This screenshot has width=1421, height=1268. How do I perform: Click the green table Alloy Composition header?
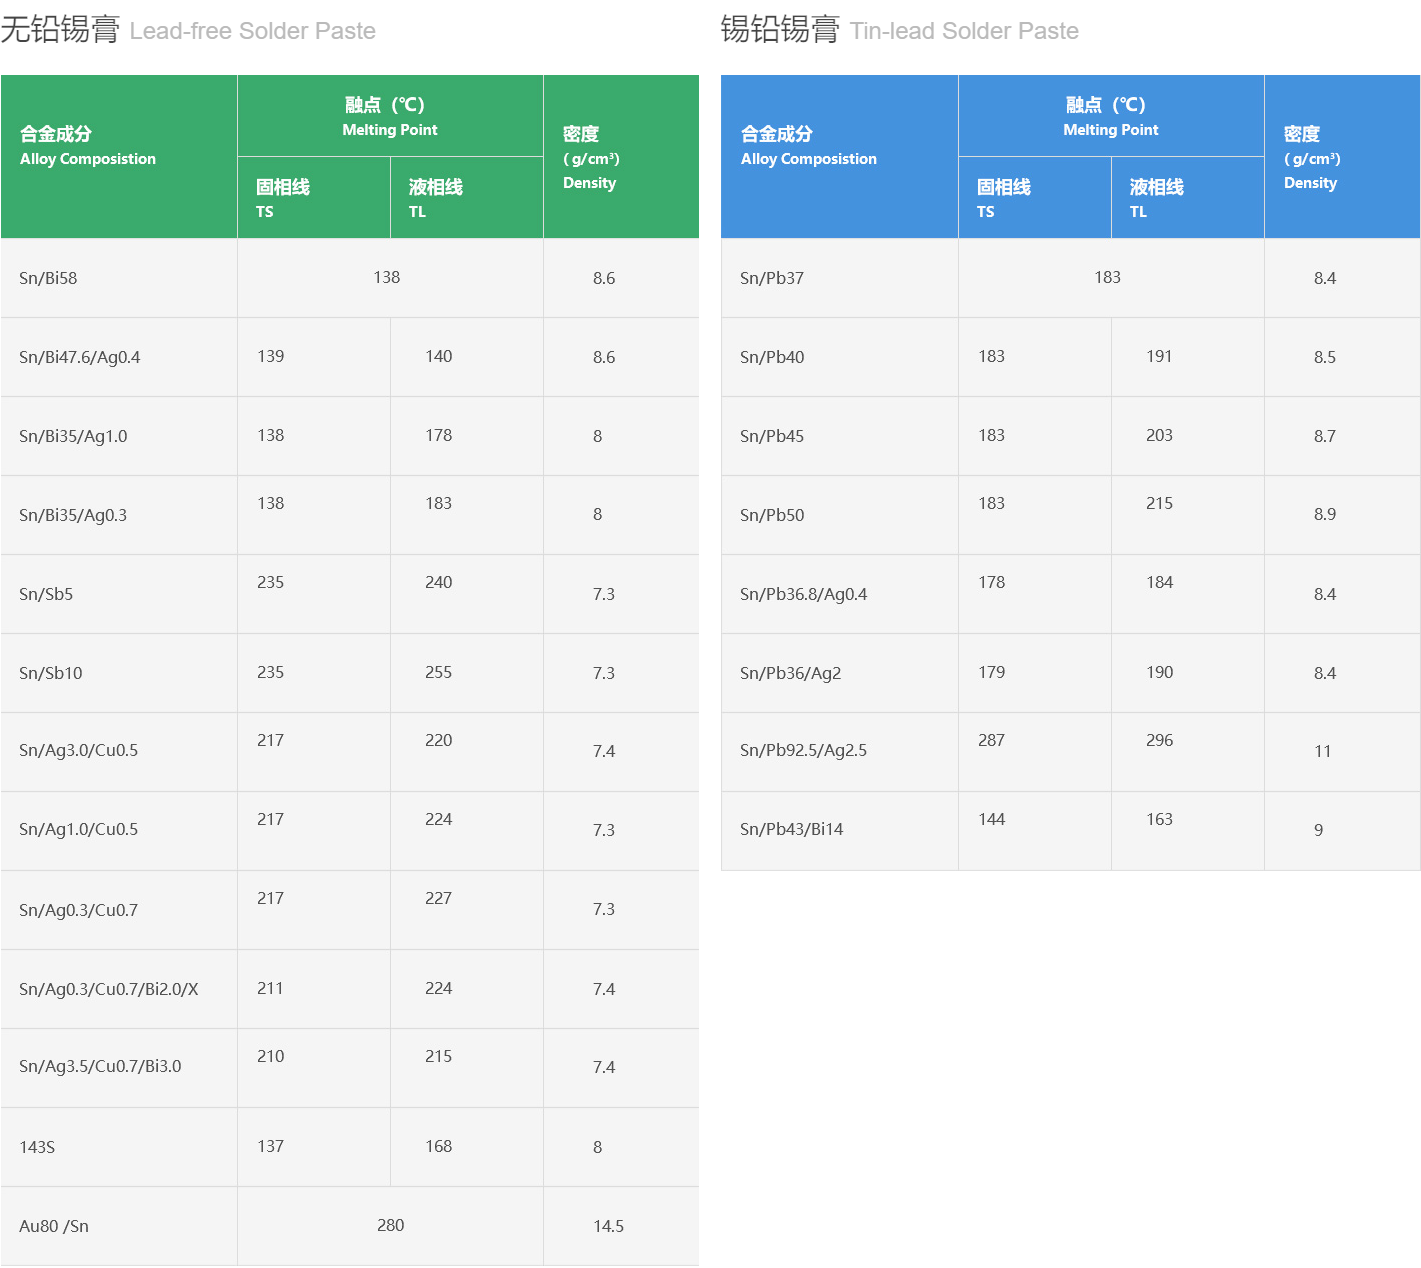(x=88, y=146)
